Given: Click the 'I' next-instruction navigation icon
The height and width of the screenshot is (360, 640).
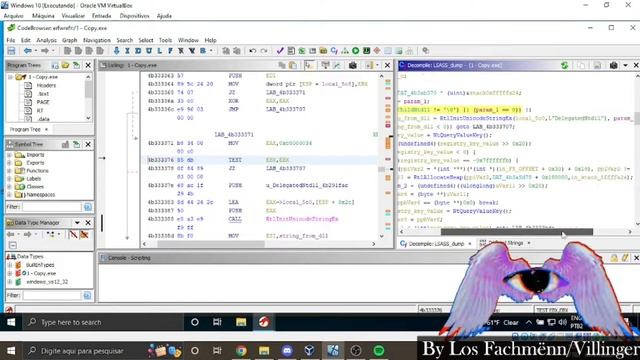Looking at the screenshot, I should pos(127,51).
